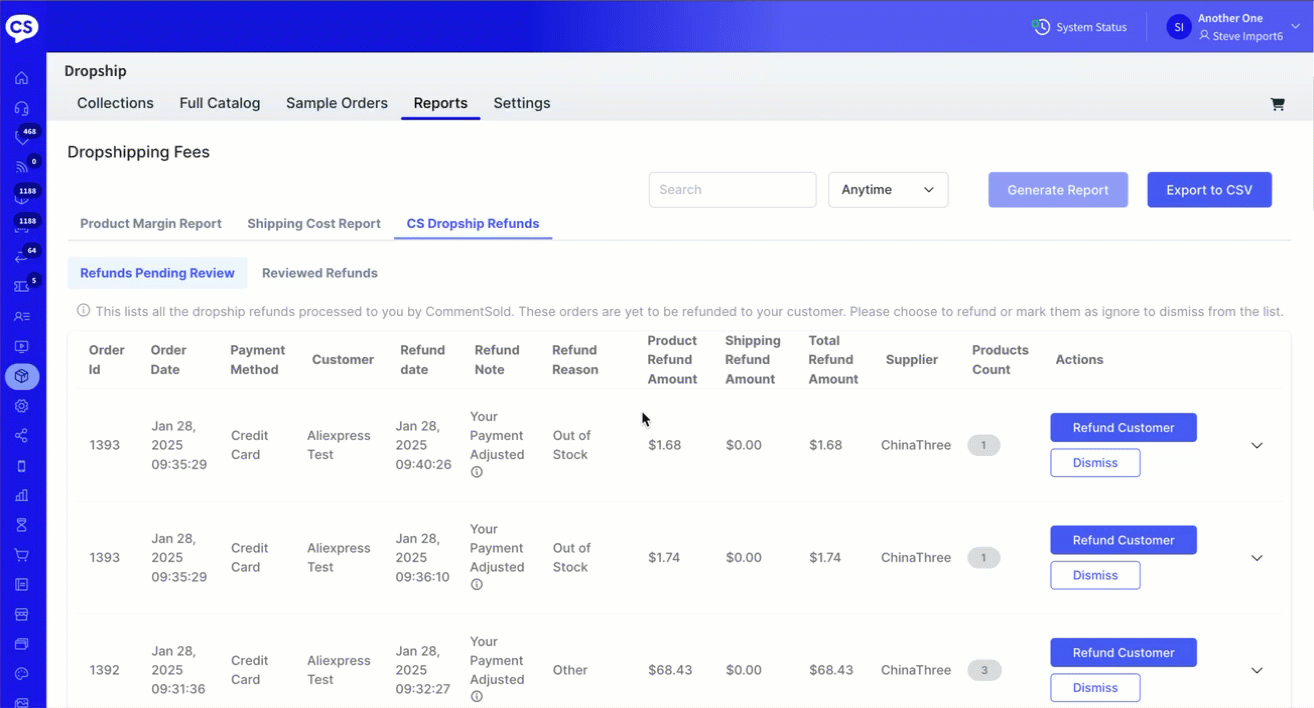Refund Customer for the $1.68 refund
1314x708 pixels.
pyautogui.click(x=1123, y=428)
